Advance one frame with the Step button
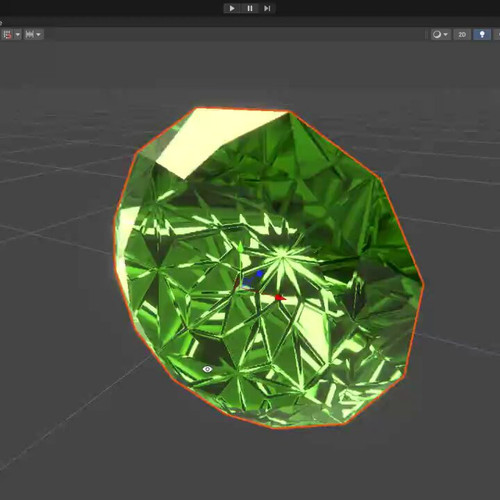 pyautogui.click(x=267, y=8)
